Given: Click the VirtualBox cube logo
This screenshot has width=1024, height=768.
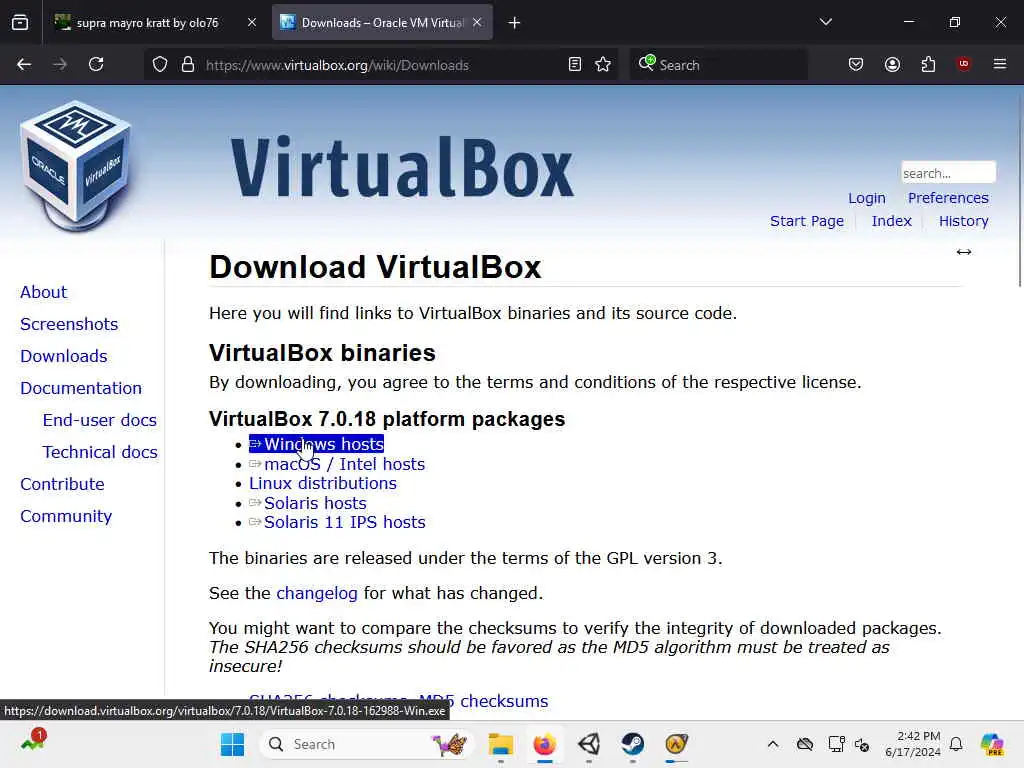Looking at the screenshot, I should click(x=75, y=165).
